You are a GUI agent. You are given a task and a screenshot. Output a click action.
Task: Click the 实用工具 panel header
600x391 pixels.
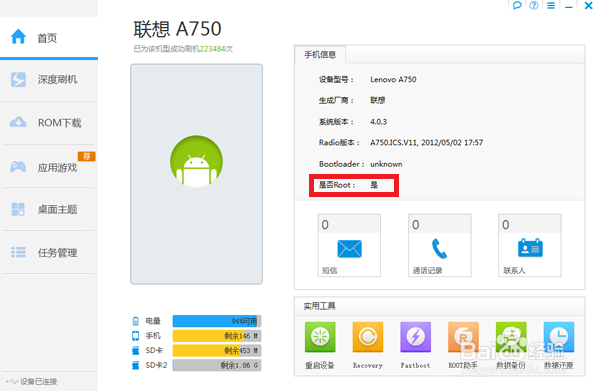320,306
